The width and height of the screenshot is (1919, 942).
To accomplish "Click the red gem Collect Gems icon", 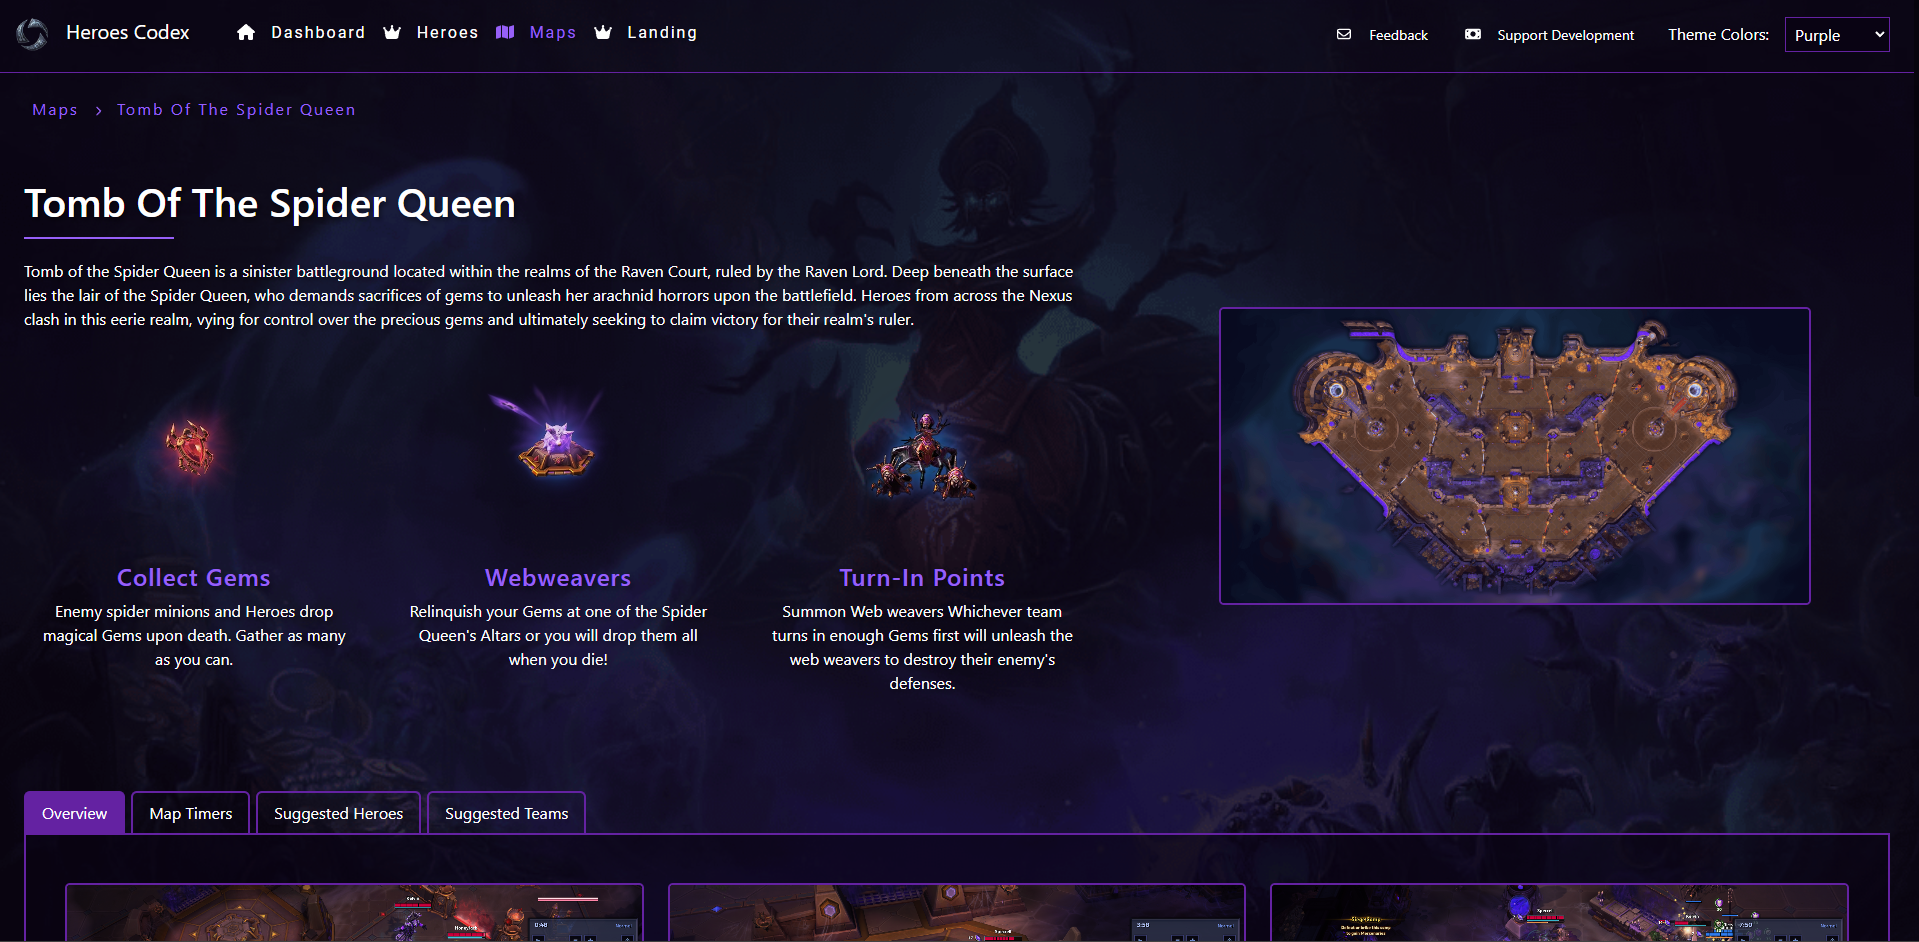I will [x=190, y=447].
